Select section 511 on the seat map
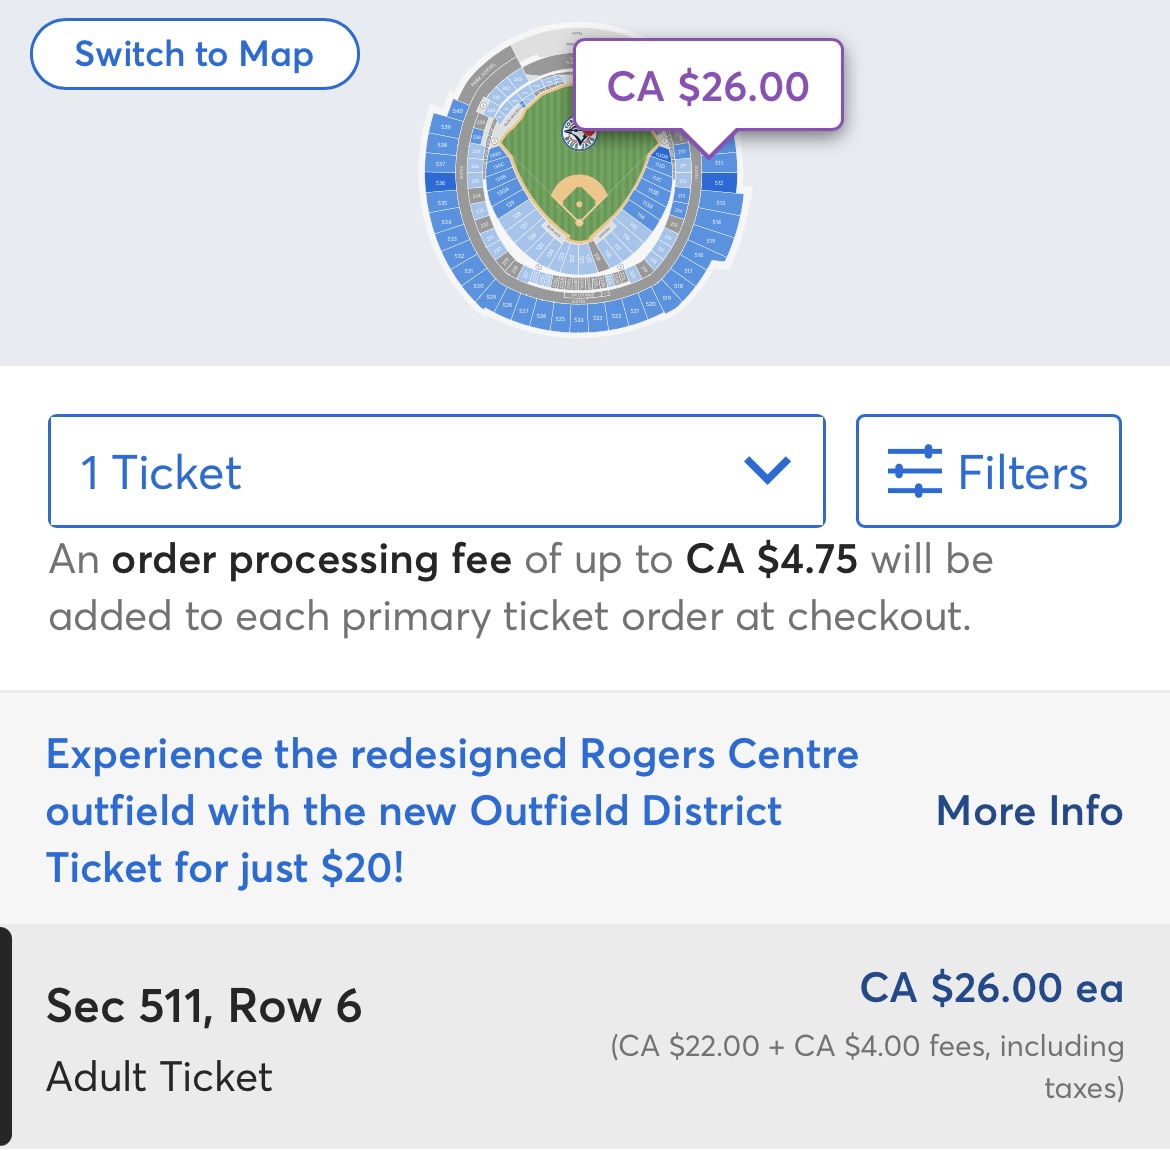Viewport: 1170px width, 1151px height. (719, 163)
